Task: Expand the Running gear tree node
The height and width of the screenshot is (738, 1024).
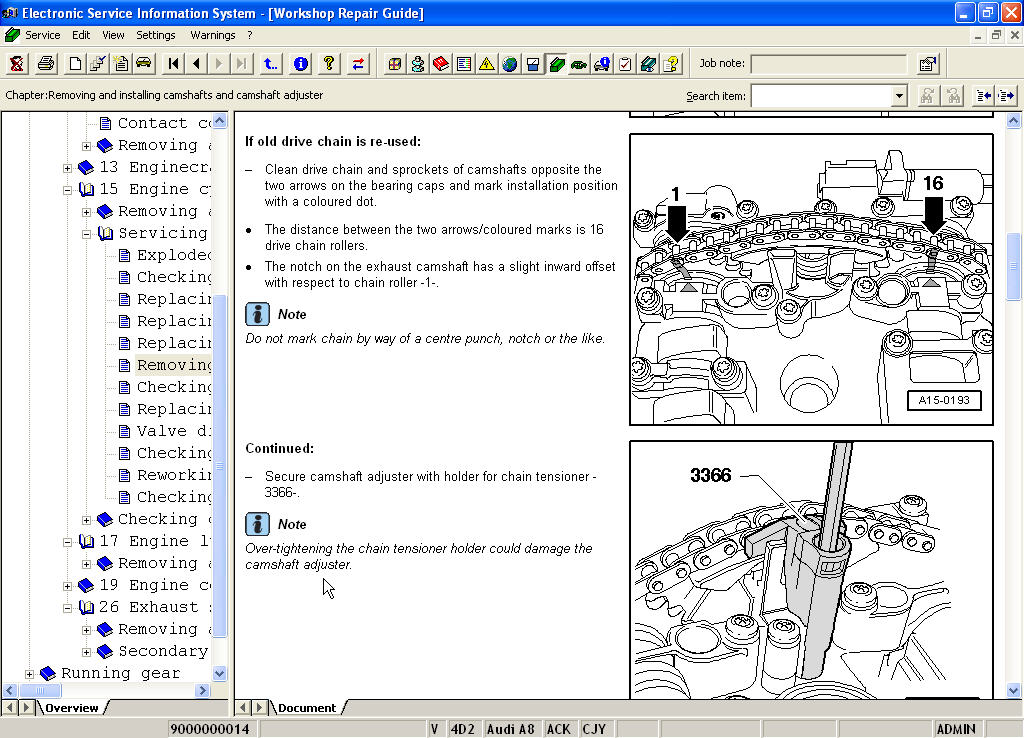Action: (29, 674)
